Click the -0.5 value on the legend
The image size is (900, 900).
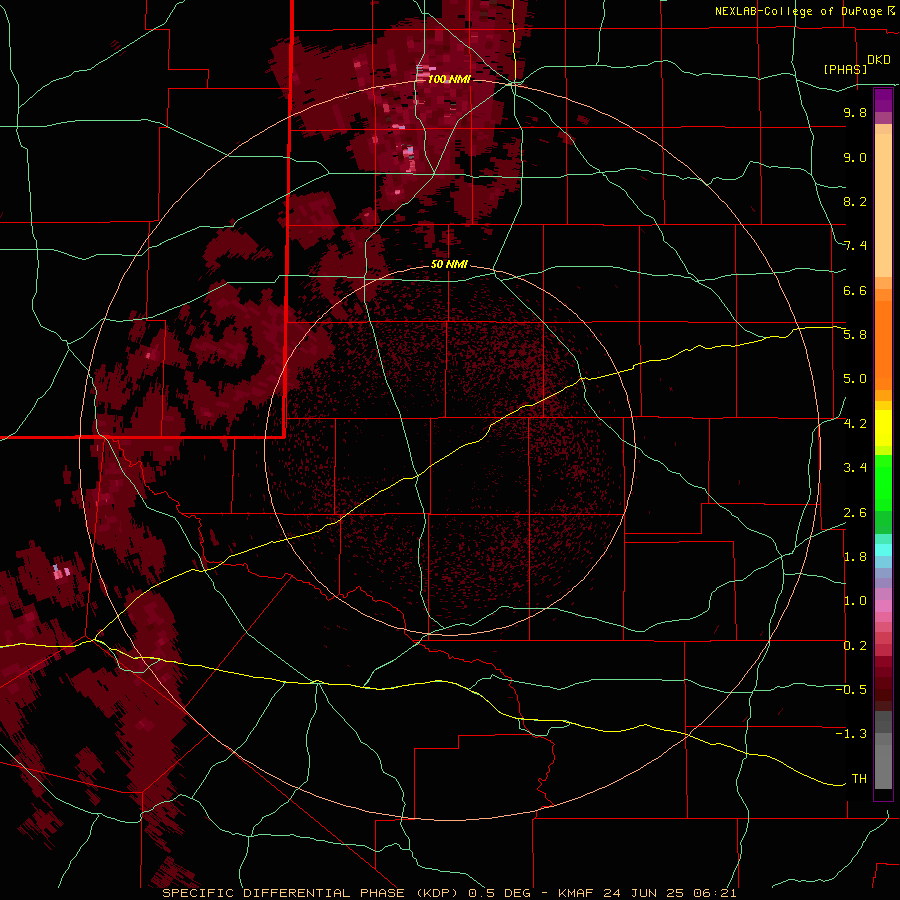[851, 690]
